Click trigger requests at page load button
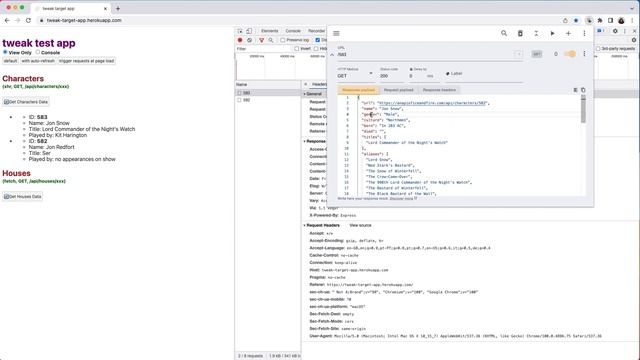Viewport: 640px width, 360px height. click(x=87, y=61)
